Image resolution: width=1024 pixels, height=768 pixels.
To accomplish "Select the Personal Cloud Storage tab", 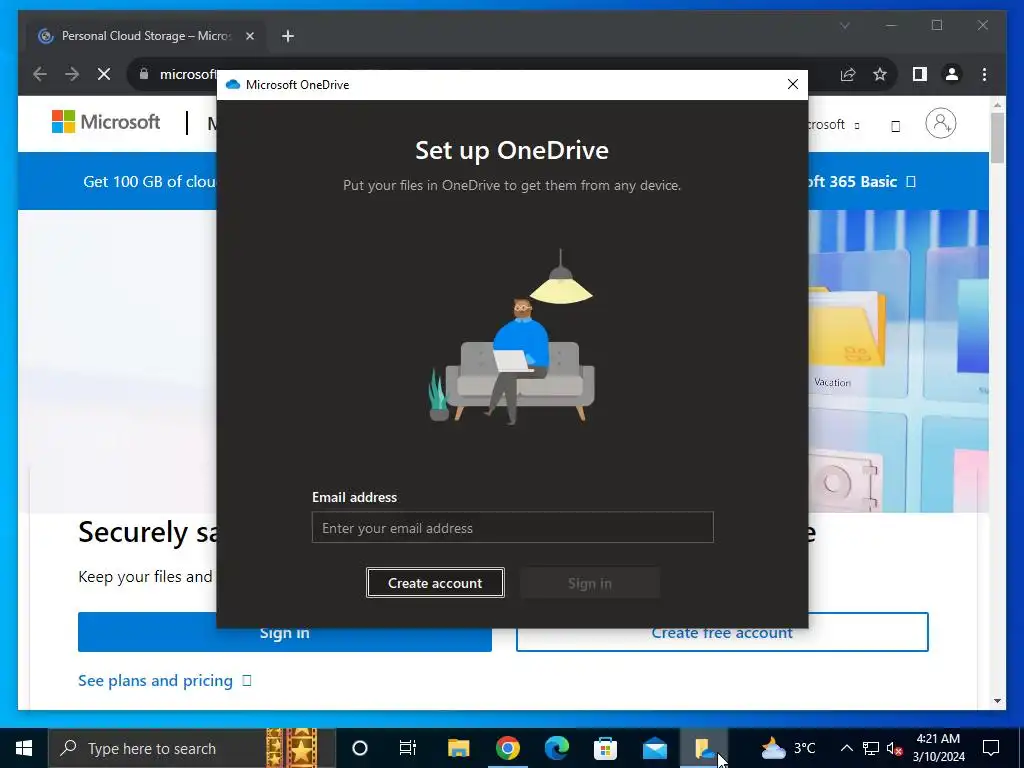I will point(146,36).
